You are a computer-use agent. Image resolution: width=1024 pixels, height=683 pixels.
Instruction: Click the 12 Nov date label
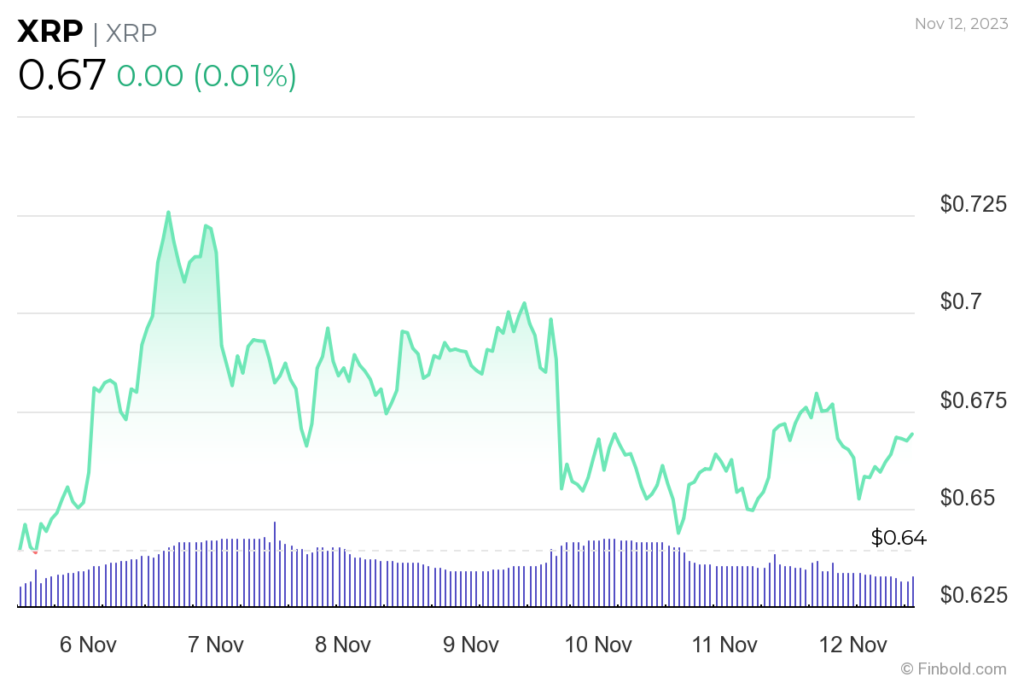853,645
